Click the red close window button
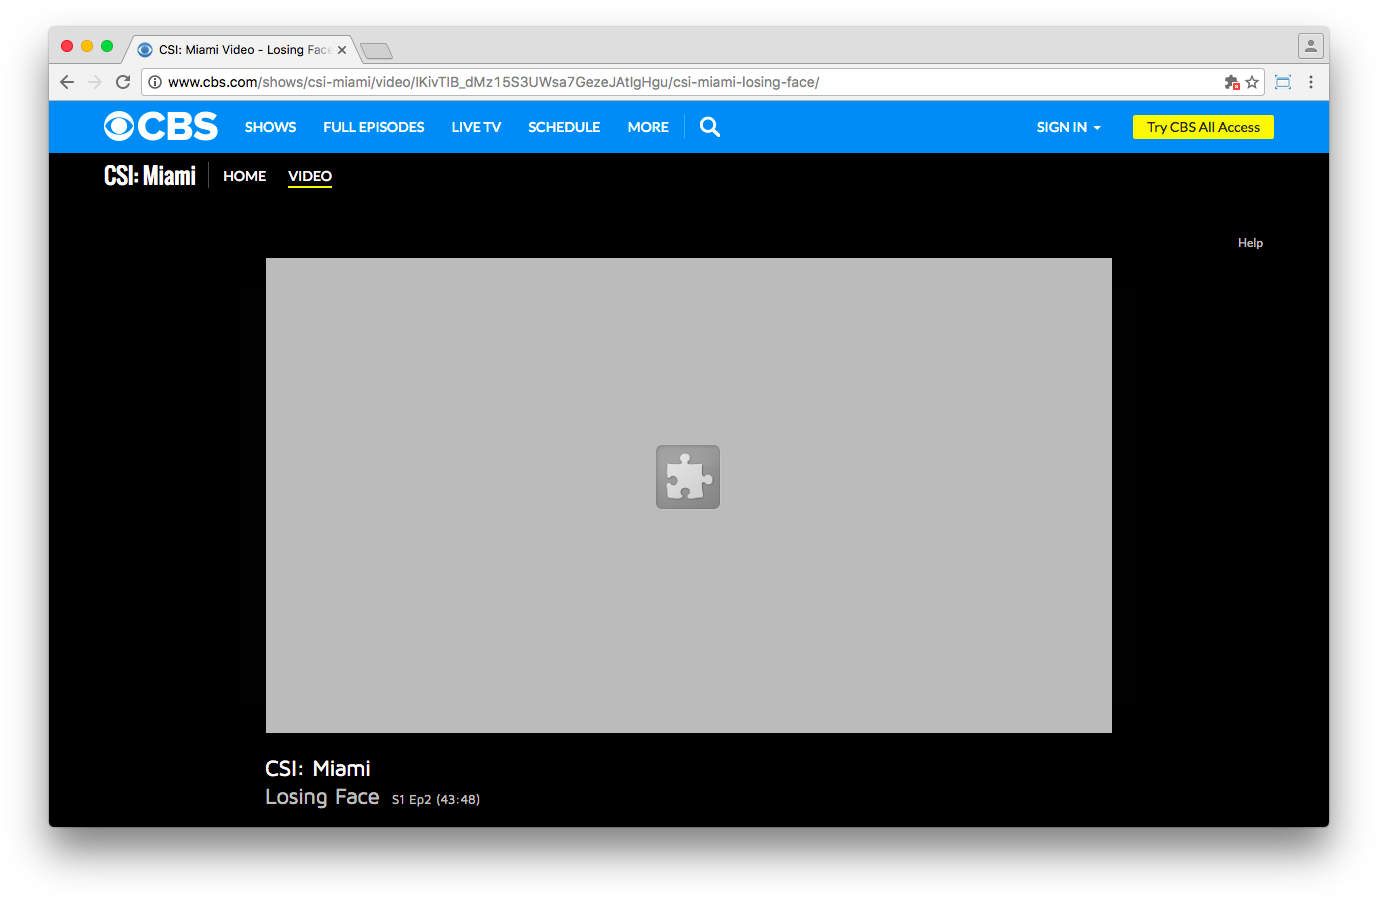 tap(67, 46)
